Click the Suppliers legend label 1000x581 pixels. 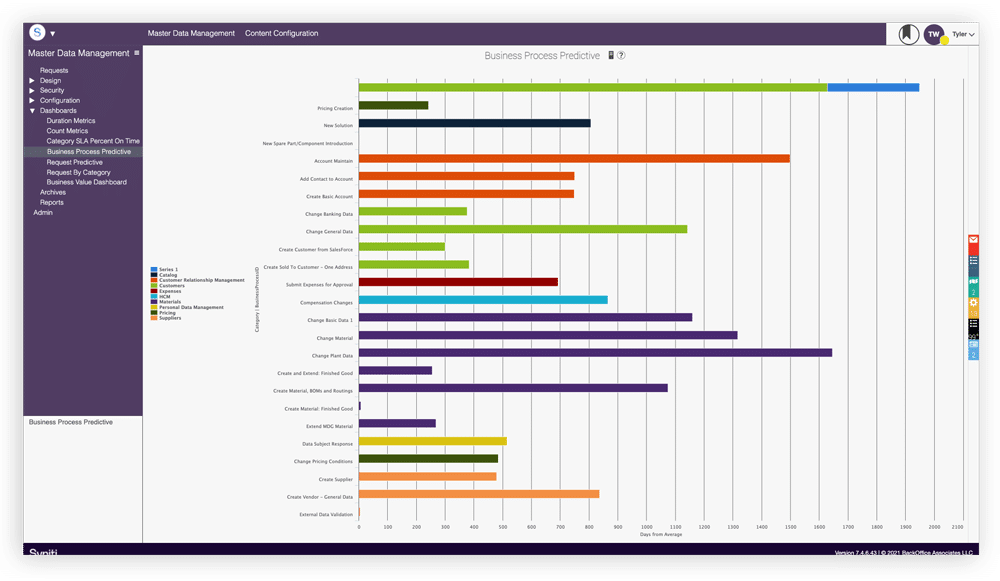tap(170, 318)
